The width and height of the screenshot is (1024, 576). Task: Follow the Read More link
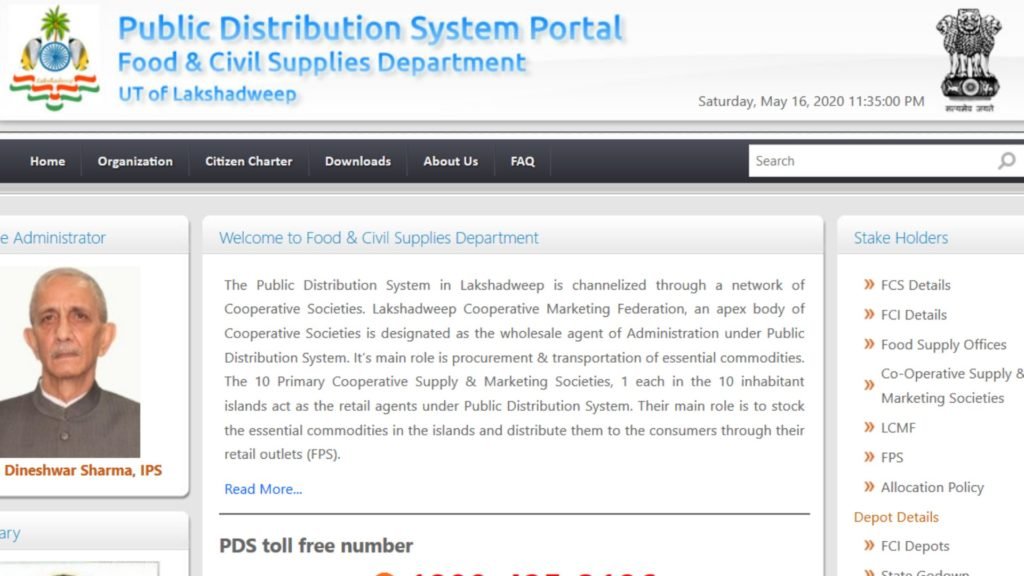pyautogui.click(x=263, y=489)
